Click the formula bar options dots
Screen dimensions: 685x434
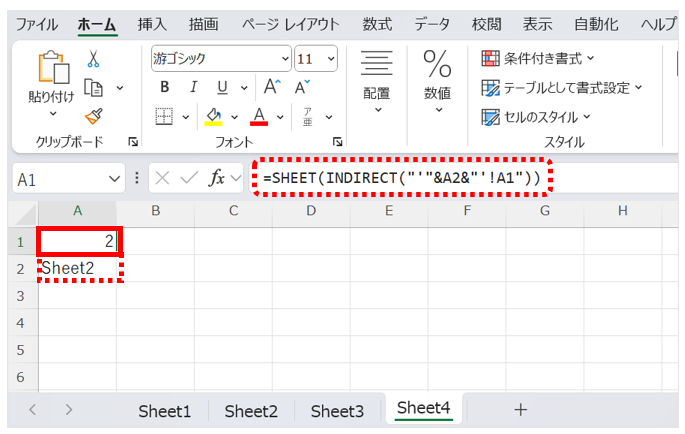[137, 178]
